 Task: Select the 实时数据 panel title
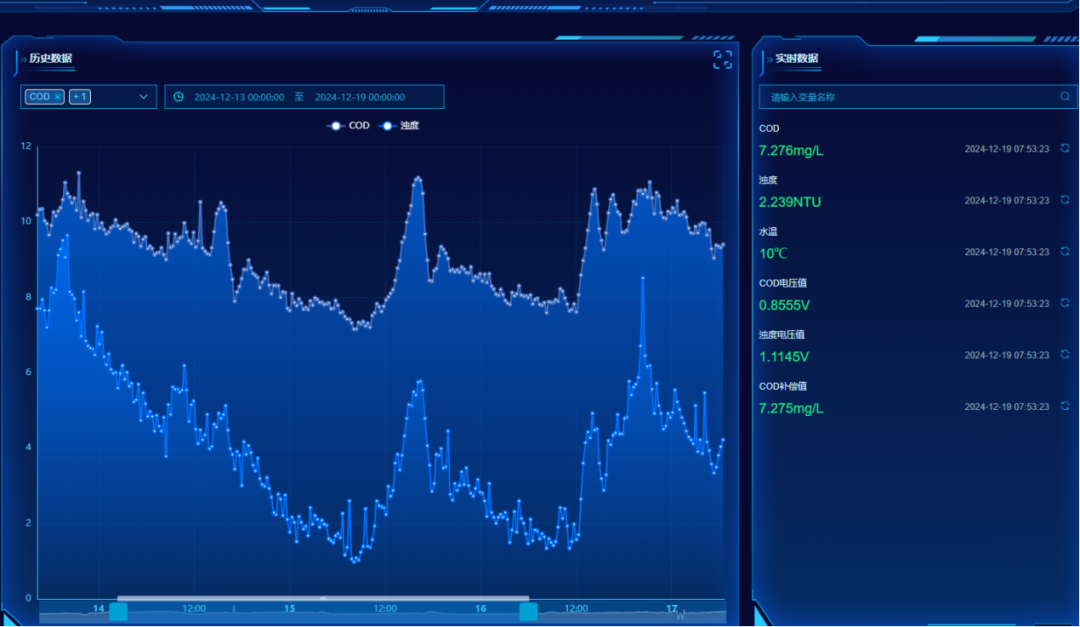[797, 59]
